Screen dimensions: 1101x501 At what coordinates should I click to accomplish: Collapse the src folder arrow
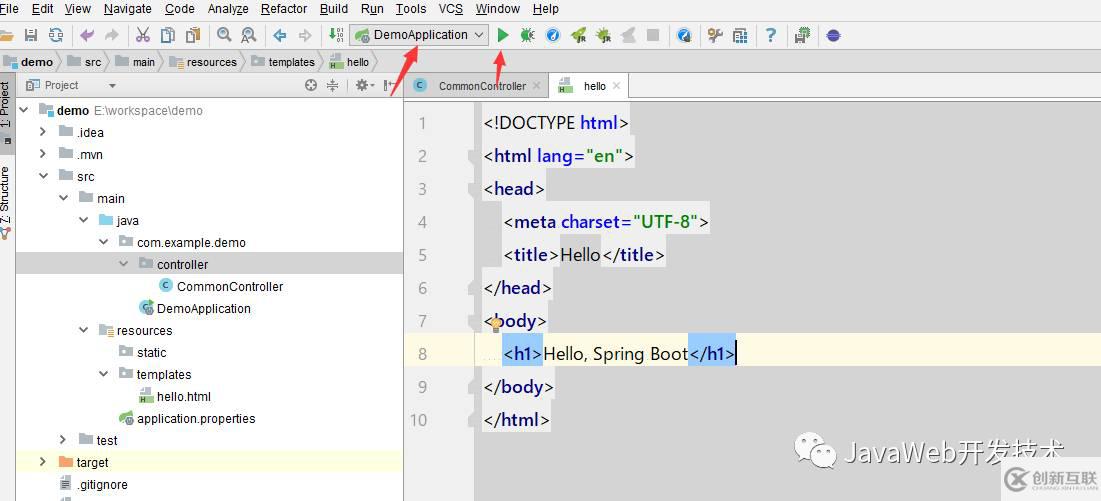pyautogui.click(x=43, y=176)
